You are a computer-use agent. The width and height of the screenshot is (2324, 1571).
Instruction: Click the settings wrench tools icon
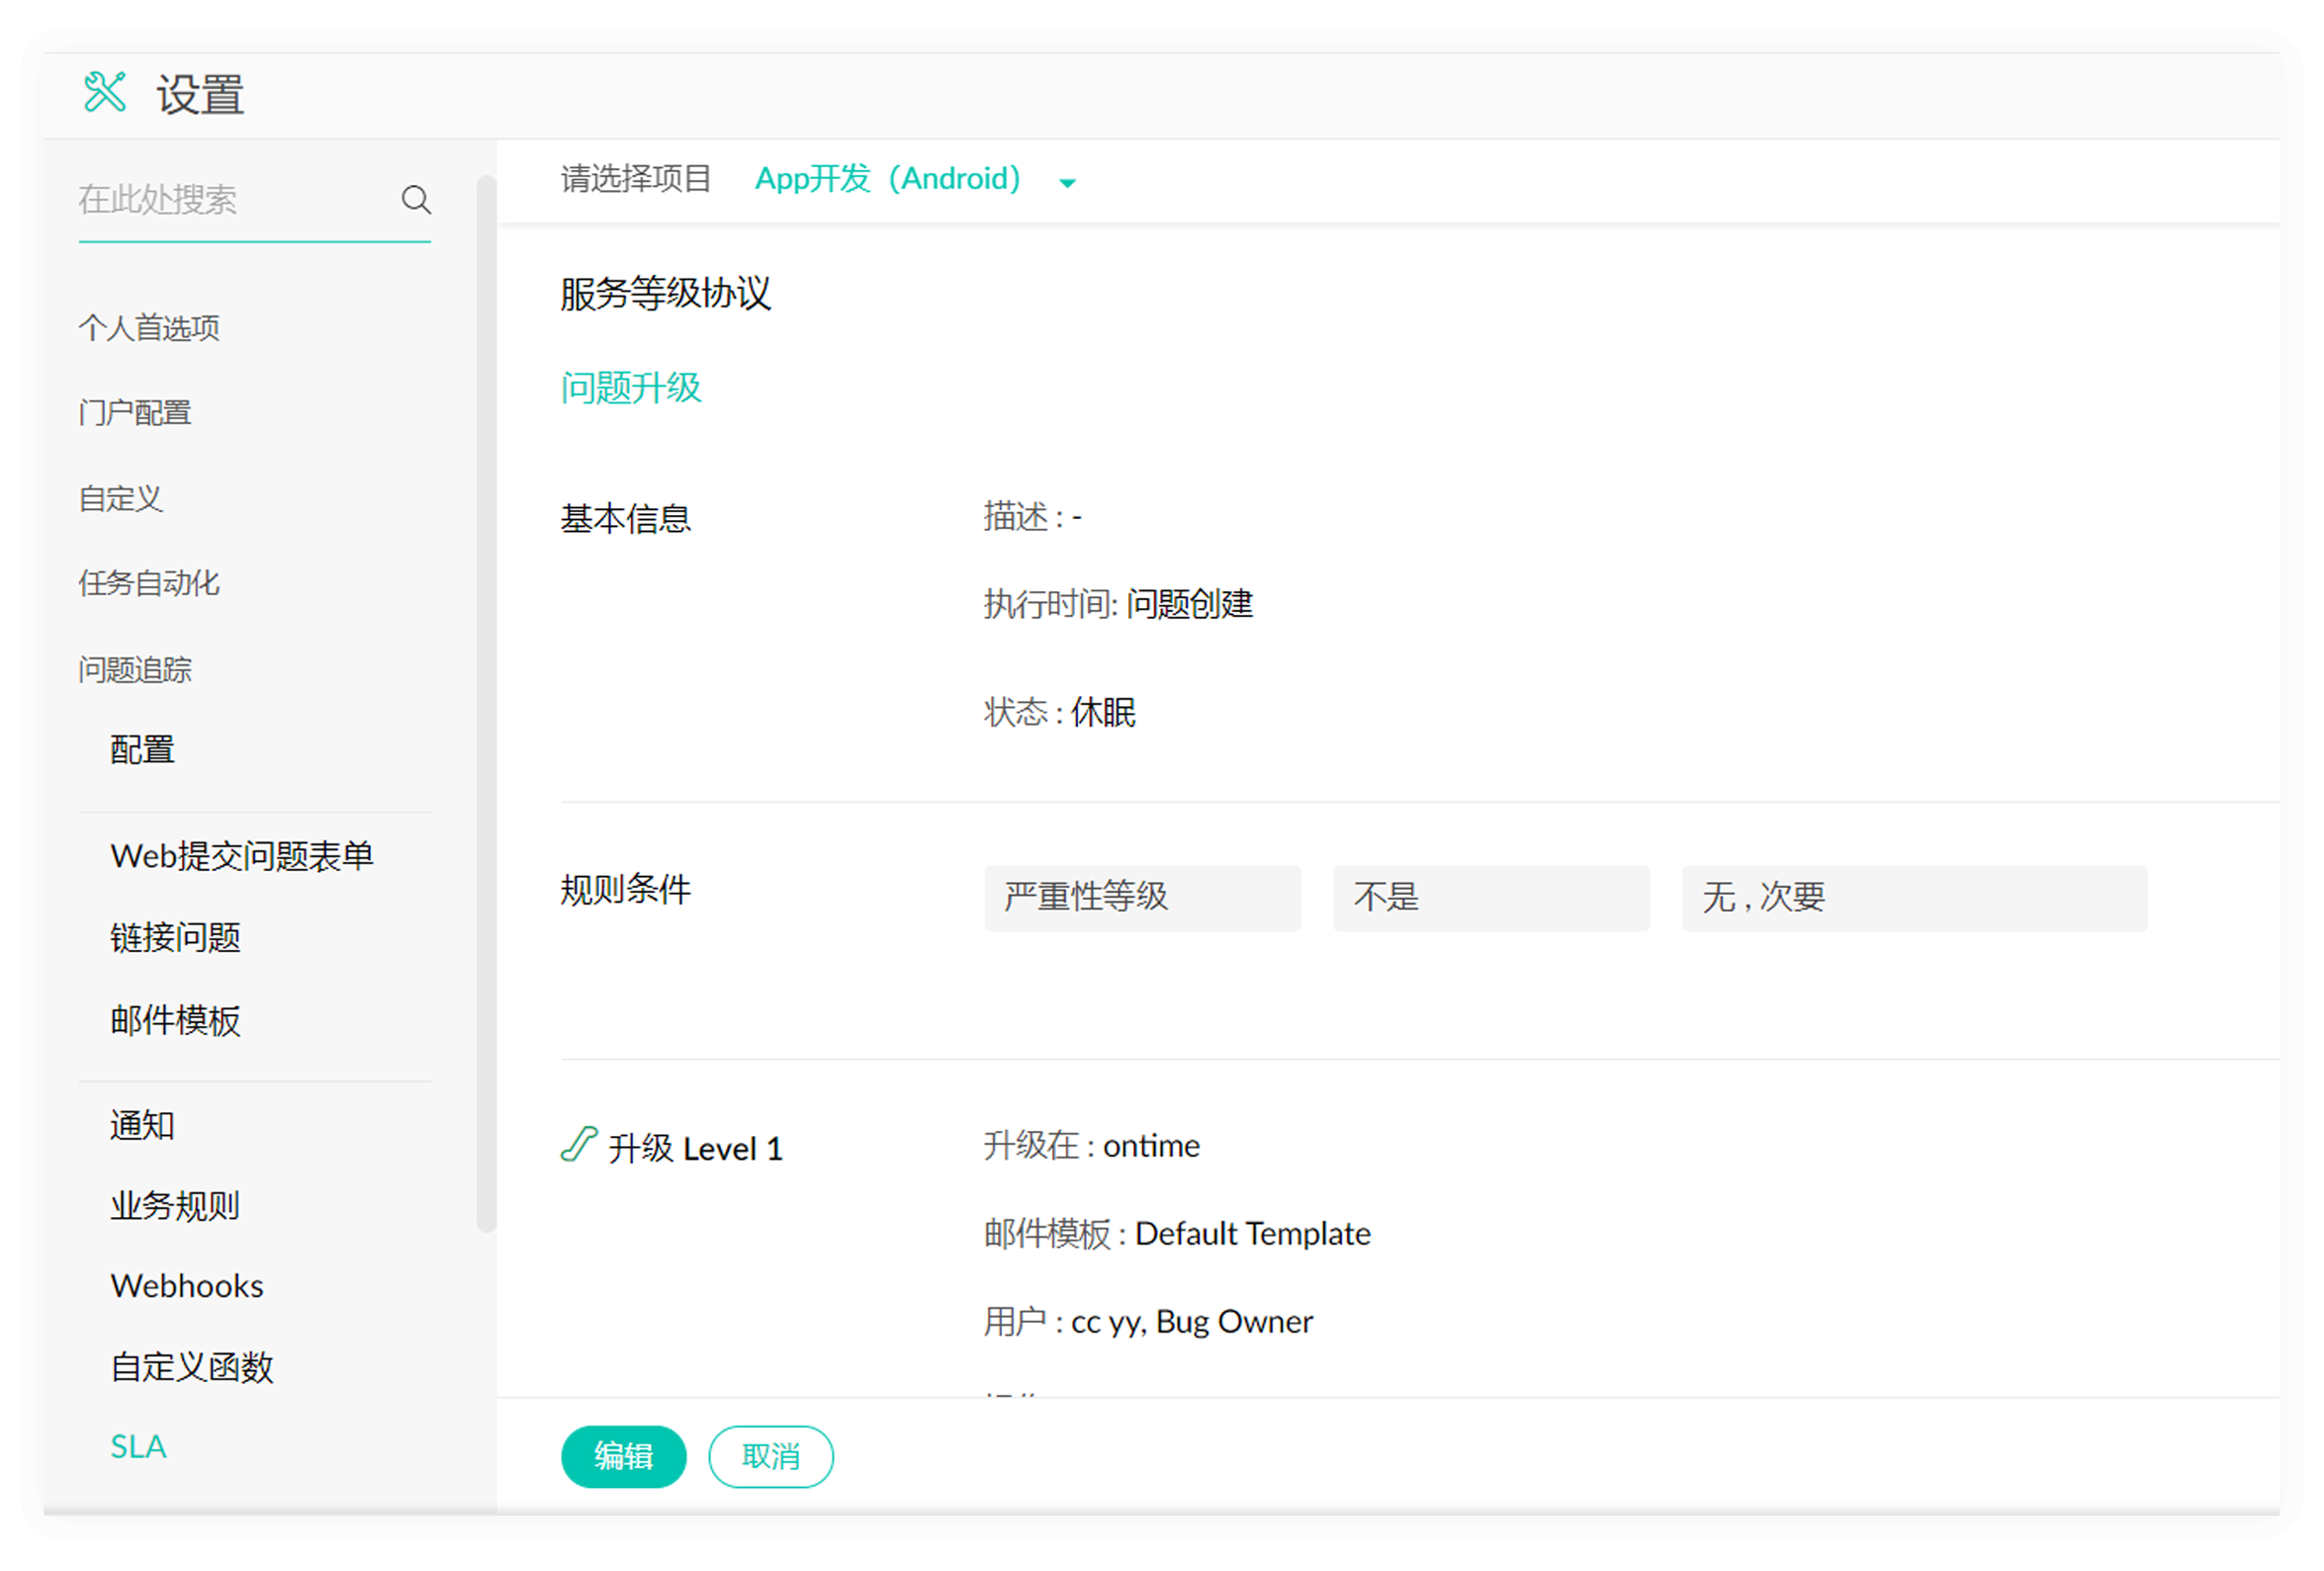pos(104,92)
